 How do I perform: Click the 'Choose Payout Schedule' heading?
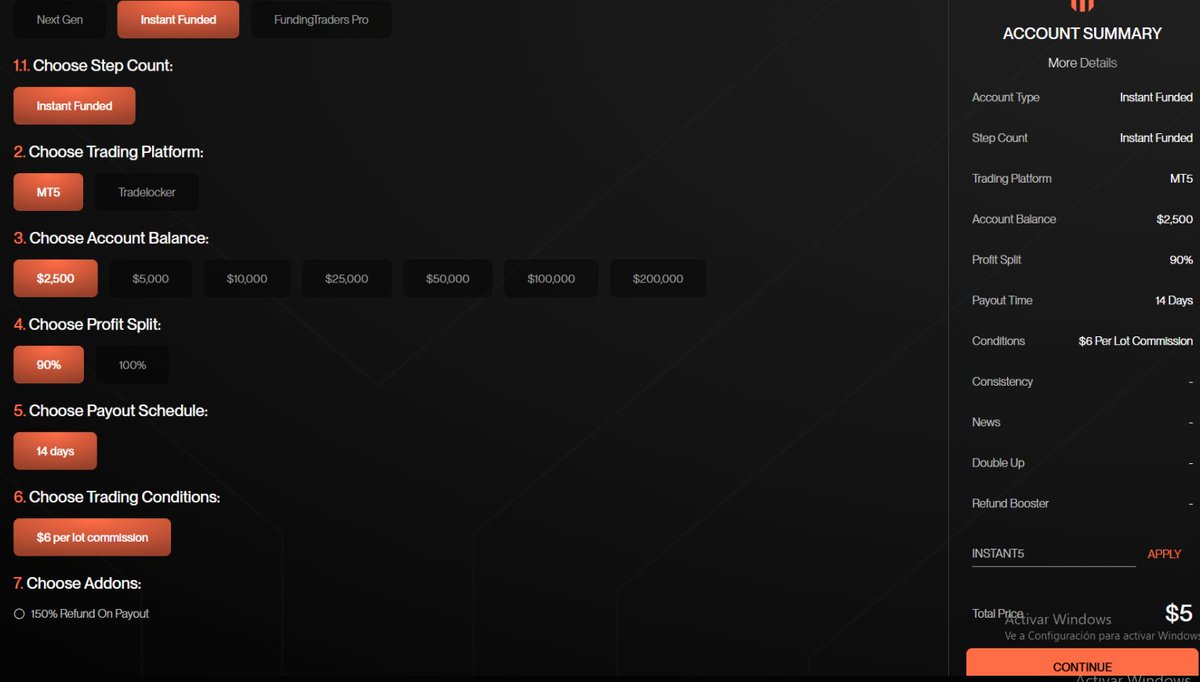(x=111, y=411)
